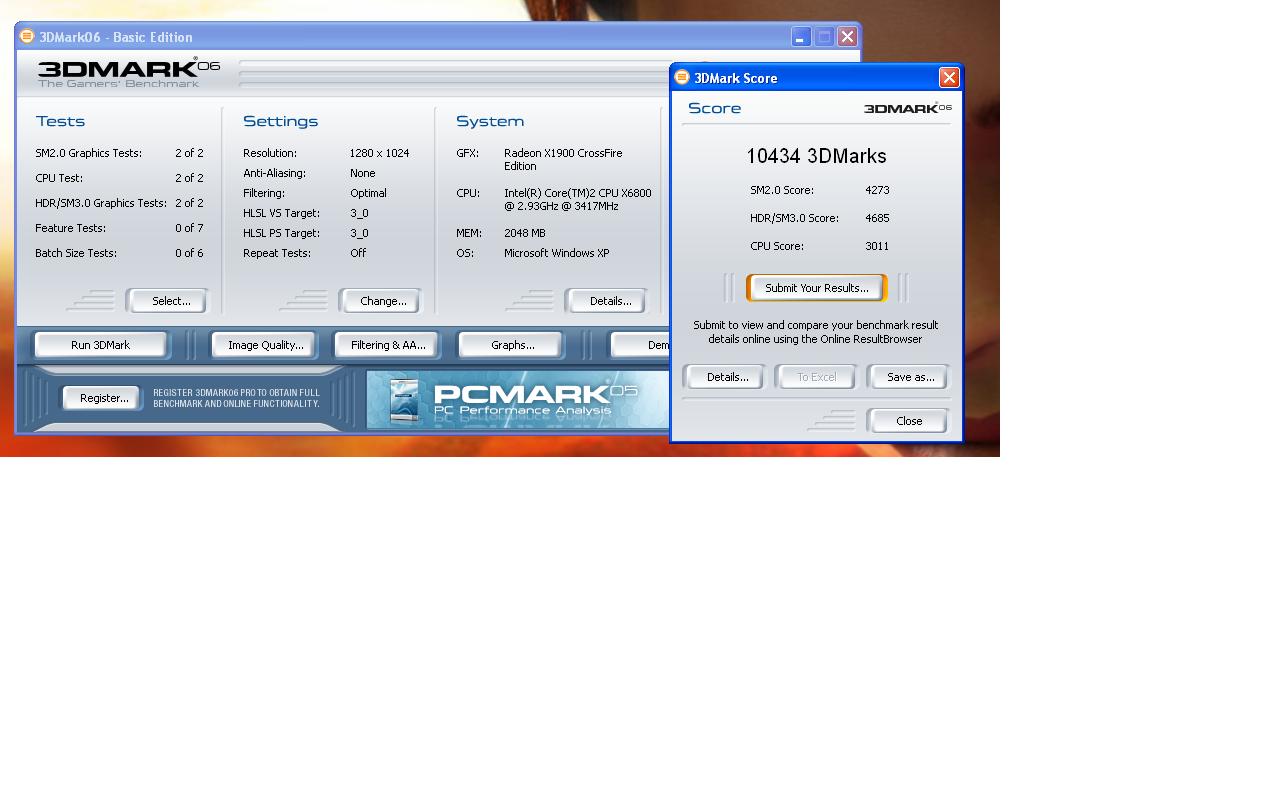The width and height of the screenshot is (1280, 800).
Task: Close 3DMark Score window with X
Action: (x=949, y=78)
